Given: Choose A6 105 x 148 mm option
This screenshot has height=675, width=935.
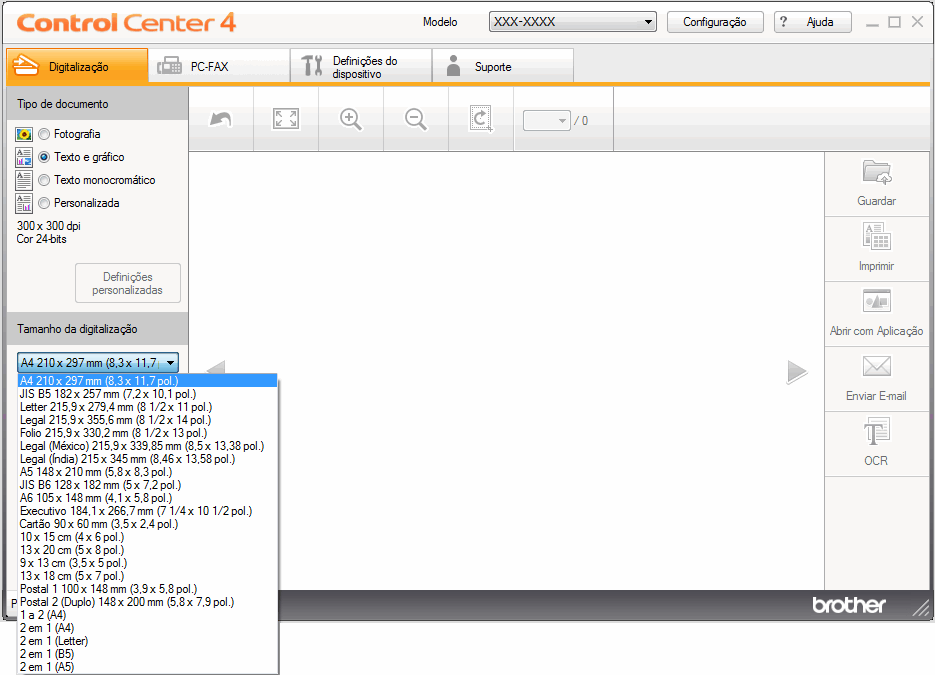Looking at the screenshot, I should [x=148, y=498].
